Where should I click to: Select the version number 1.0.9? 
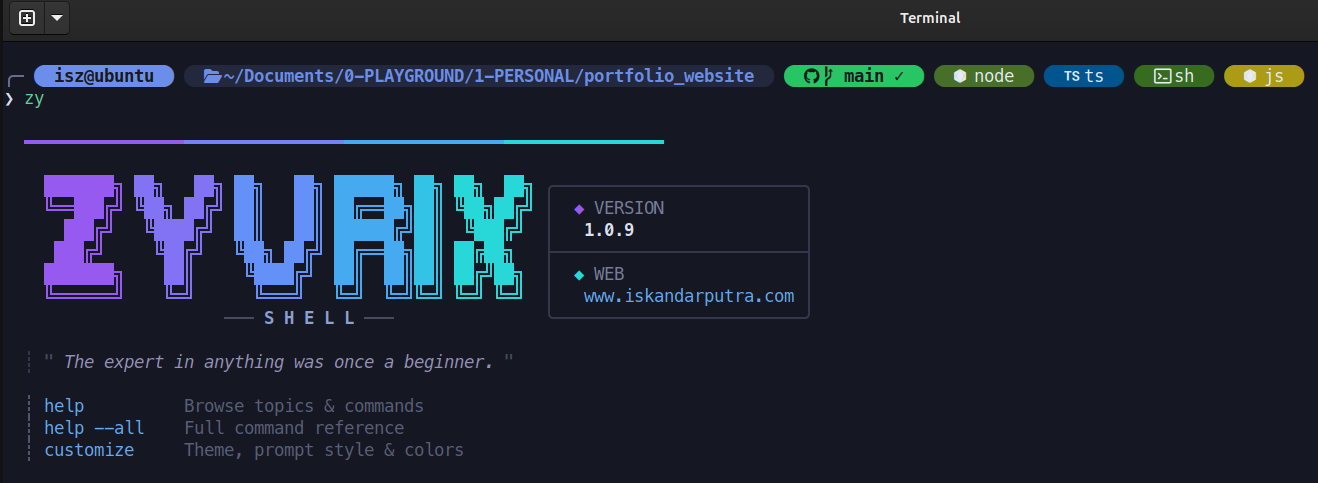[x=609, y=230]
